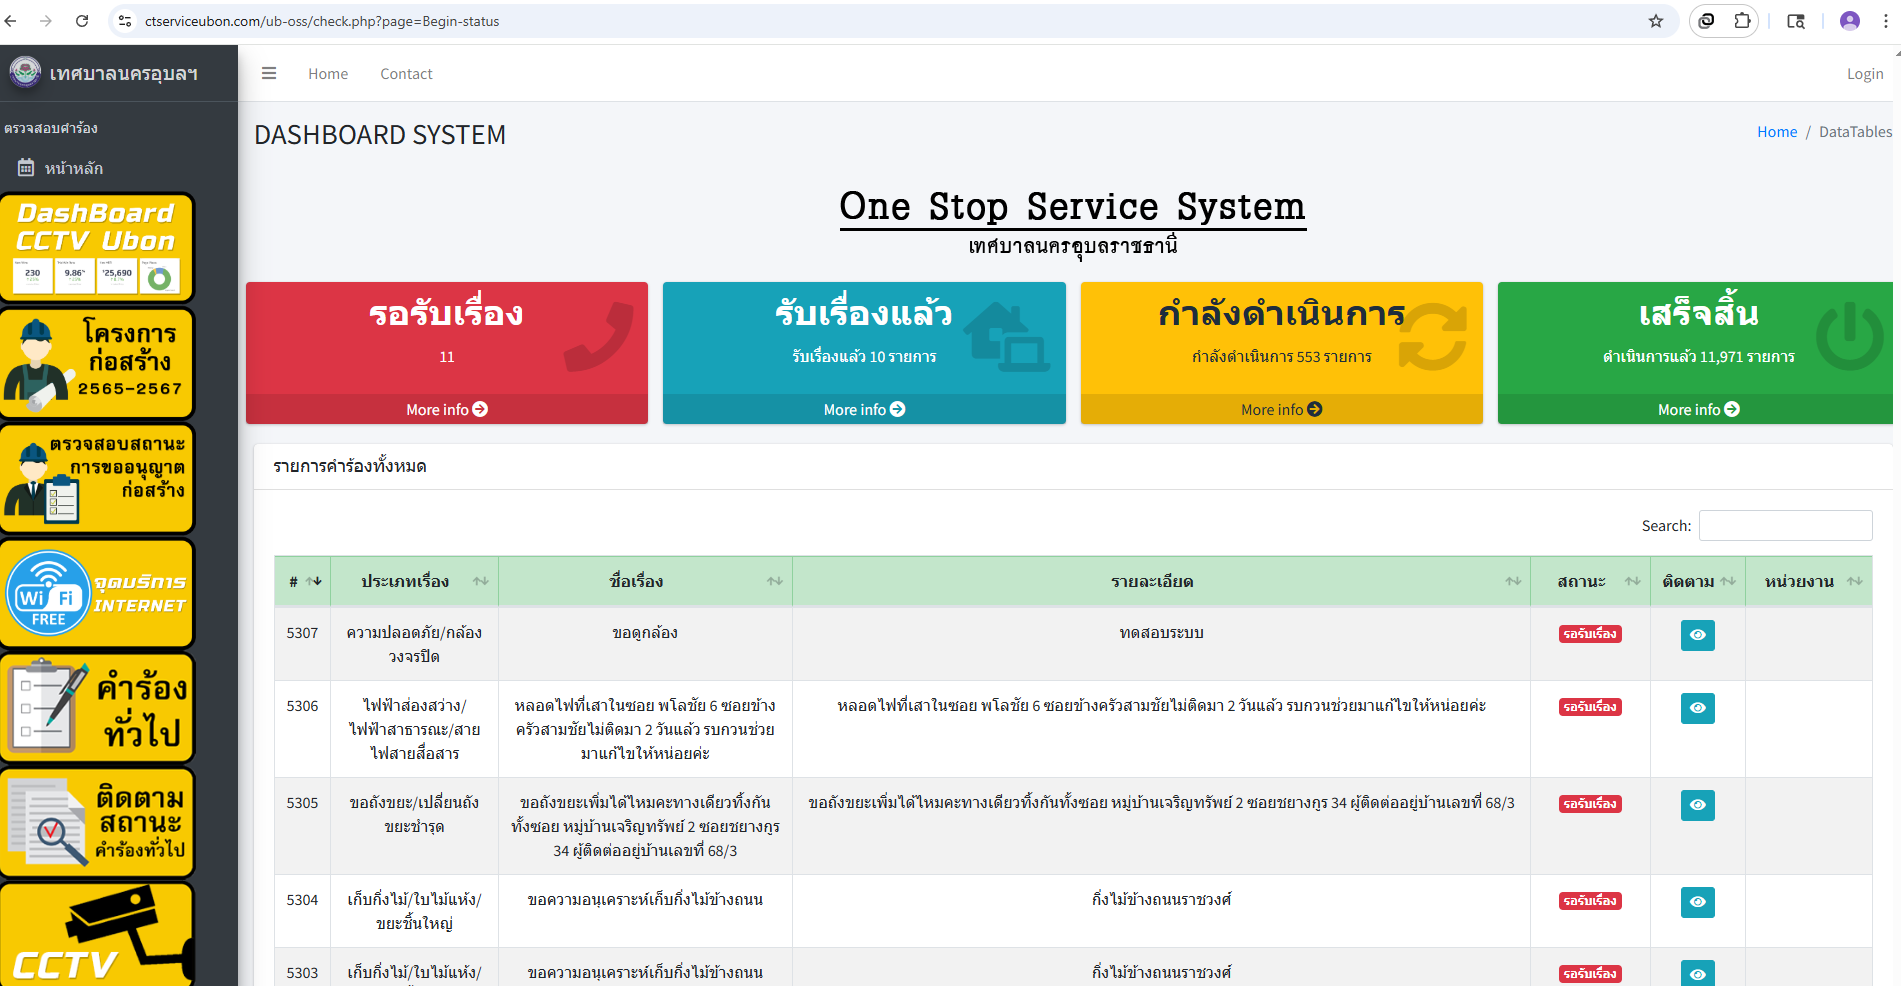Viewport: 1901px width, 986px height.
Task: Open the คำร้องทั่วไป banner
Action: 97,708
